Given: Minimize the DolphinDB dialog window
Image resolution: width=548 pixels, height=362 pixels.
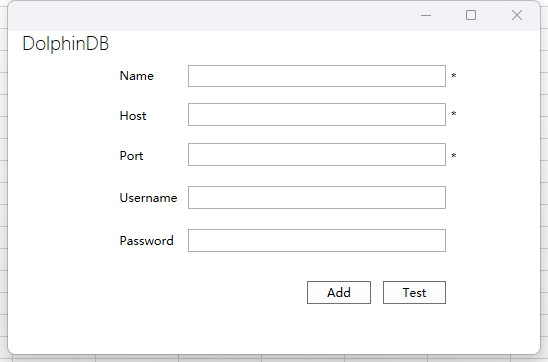Looking at the screenshot, I should [x=426, y=15].
